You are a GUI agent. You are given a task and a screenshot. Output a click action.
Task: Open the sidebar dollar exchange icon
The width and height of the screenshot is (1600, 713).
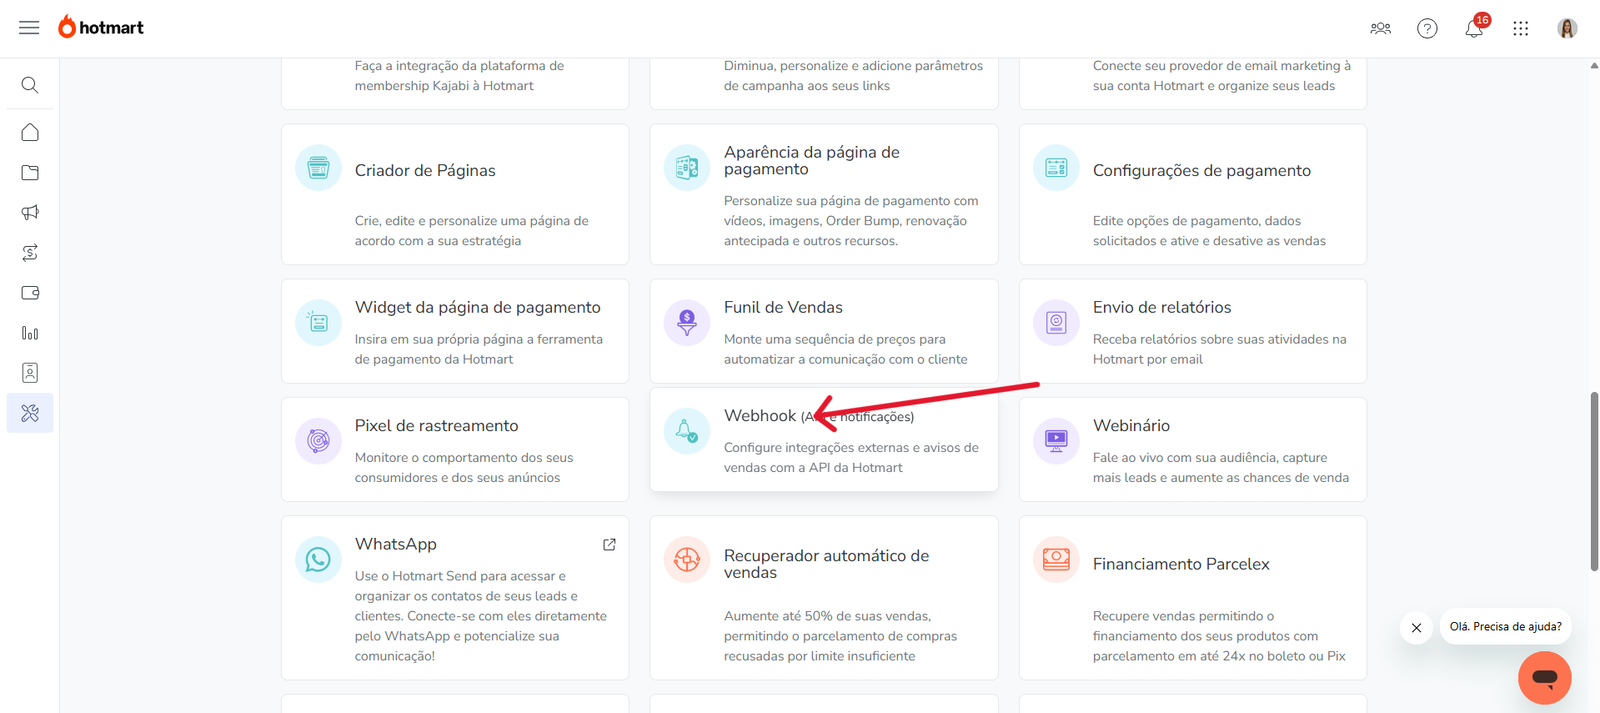click(30, 253)
